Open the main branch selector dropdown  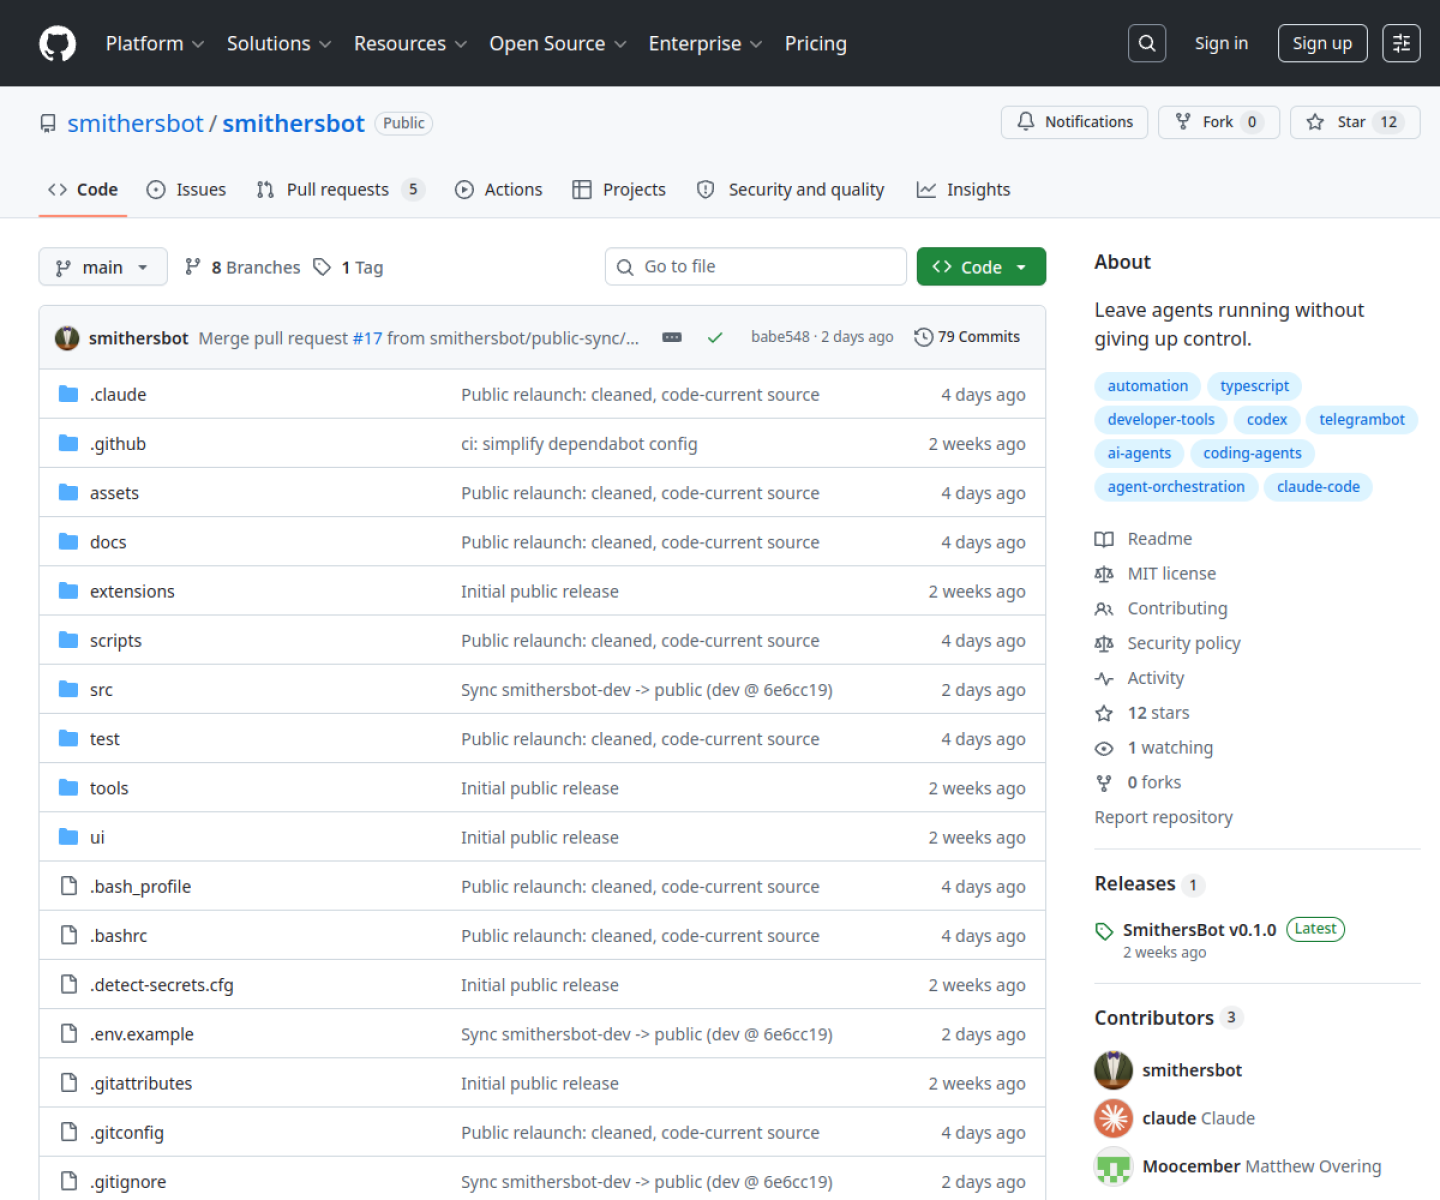[103, 267]
